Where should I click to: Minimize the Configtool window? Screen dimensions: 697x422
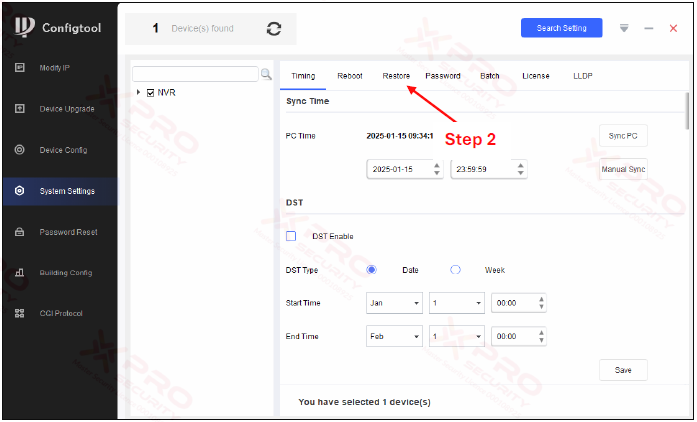(649, 28)
